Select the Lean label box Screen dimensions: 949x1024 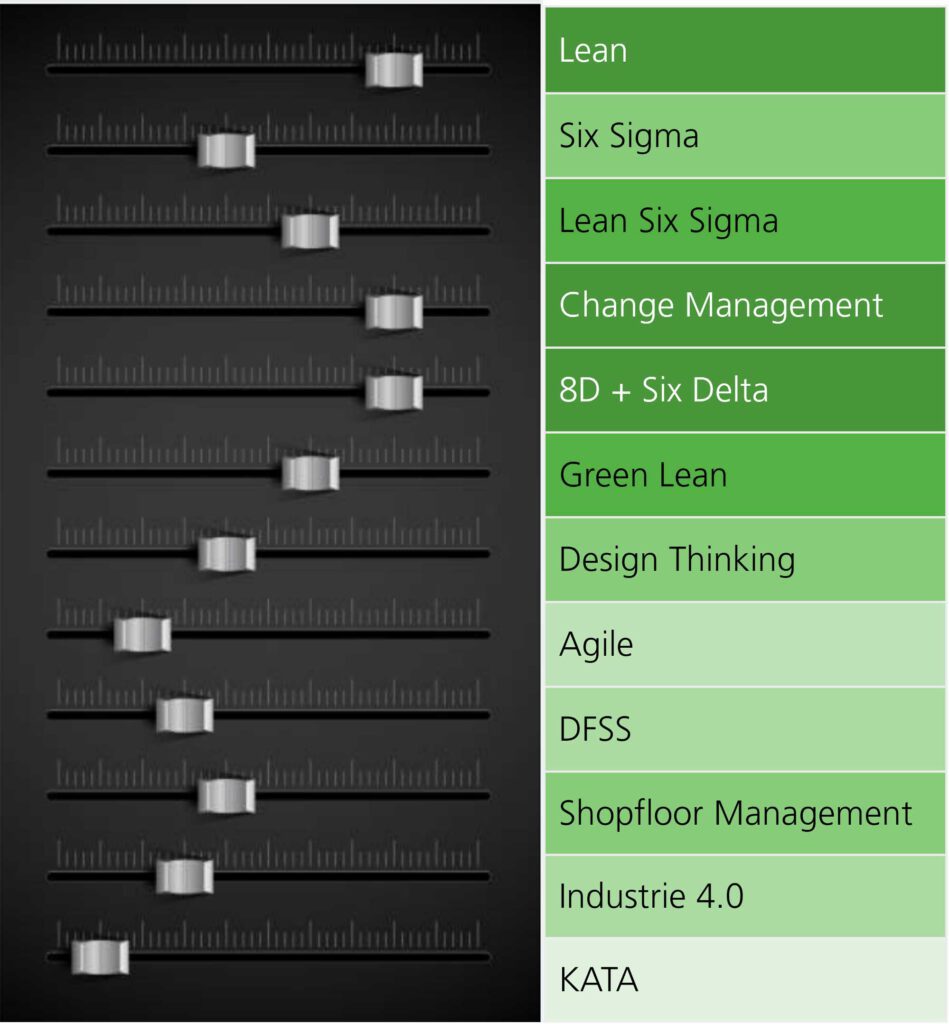pos(745,50)
